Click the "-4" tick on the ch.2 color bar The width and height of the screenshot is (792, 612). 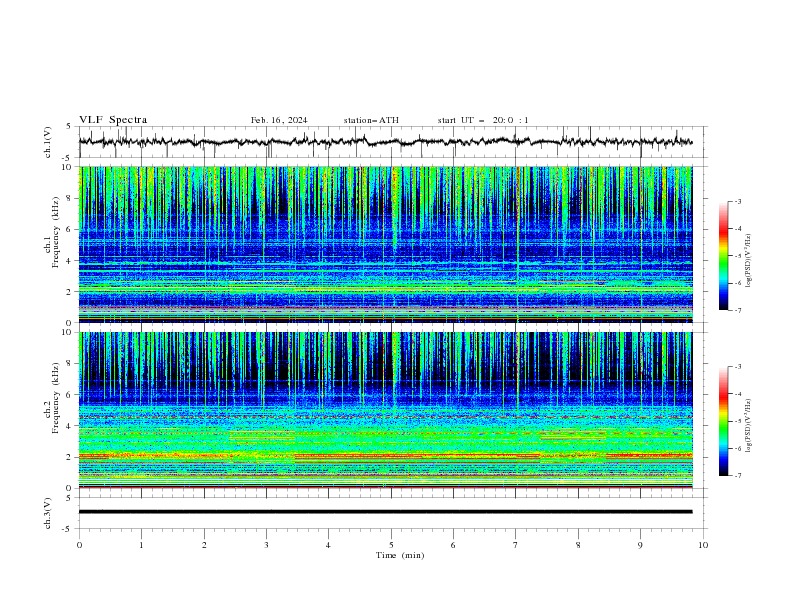(737, 394)
